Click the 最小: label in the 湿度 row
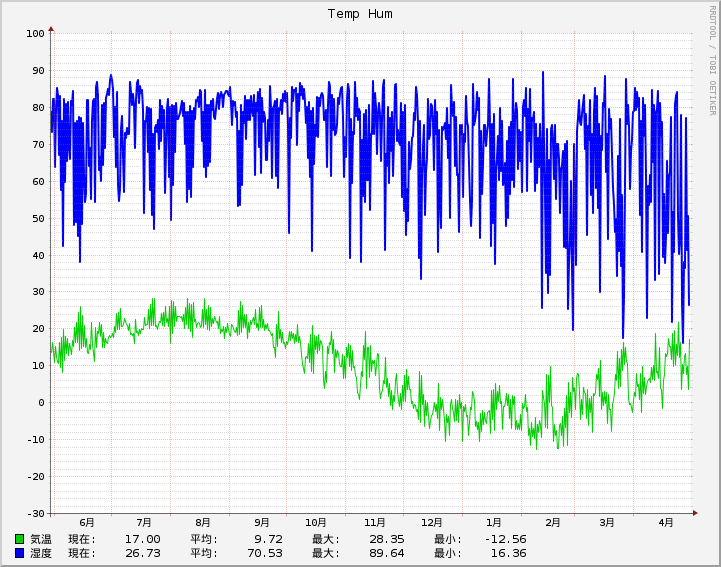 click(x=447, y=553)
